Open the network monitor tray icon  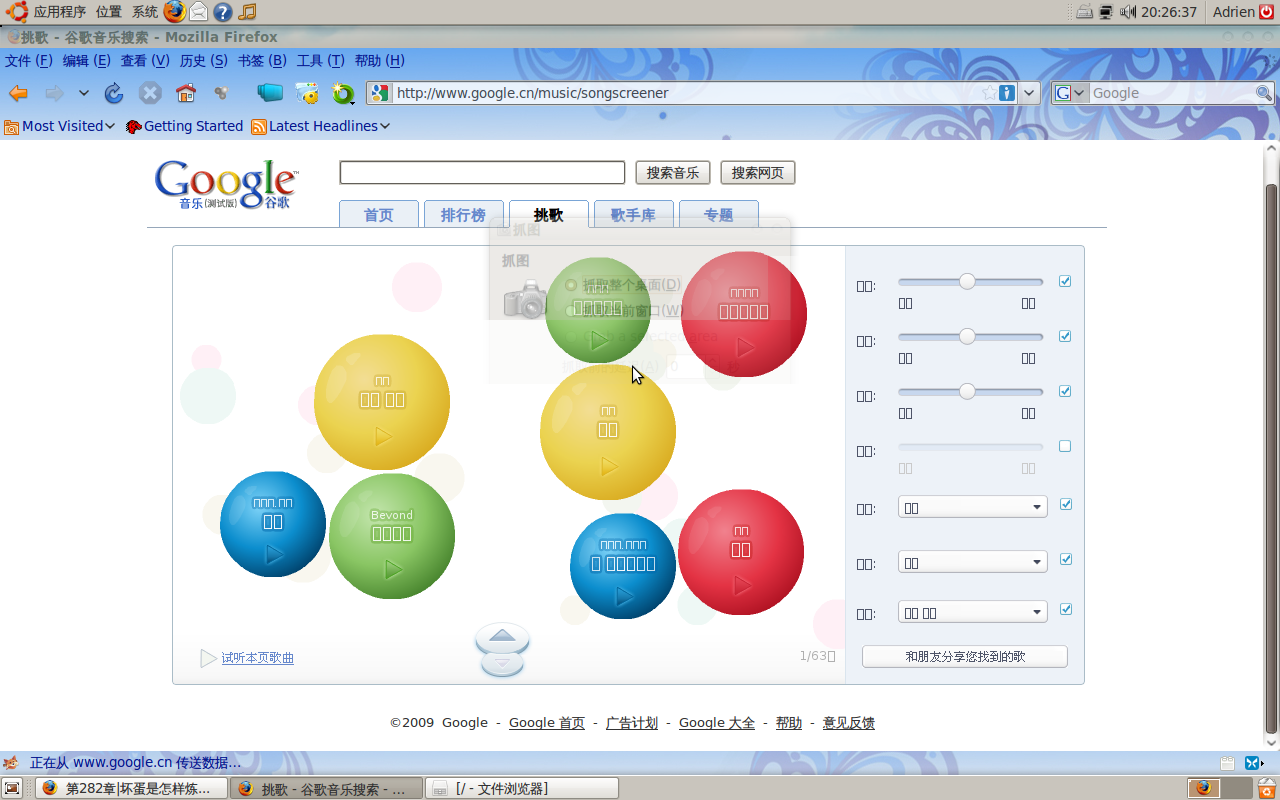[x=1106, y=12]
